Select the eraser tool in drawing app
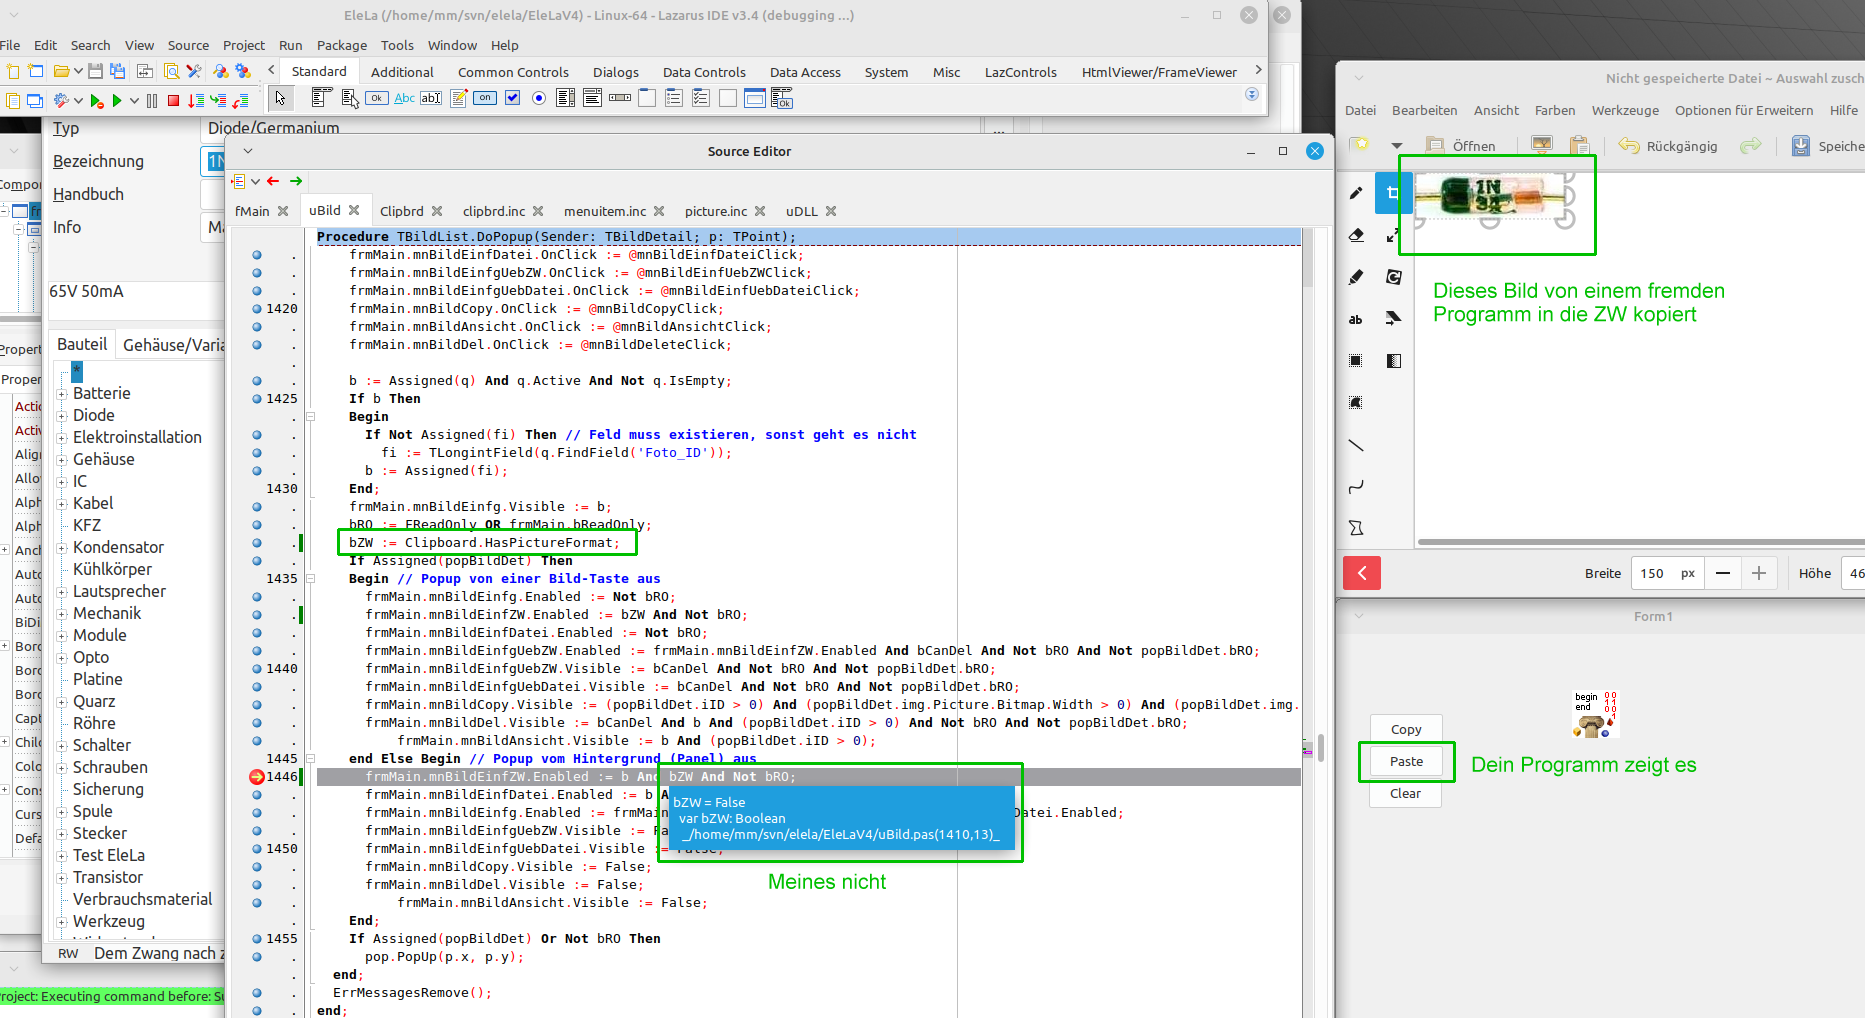Screen dimensions: 1865x1018 (x=1356, y=235)
